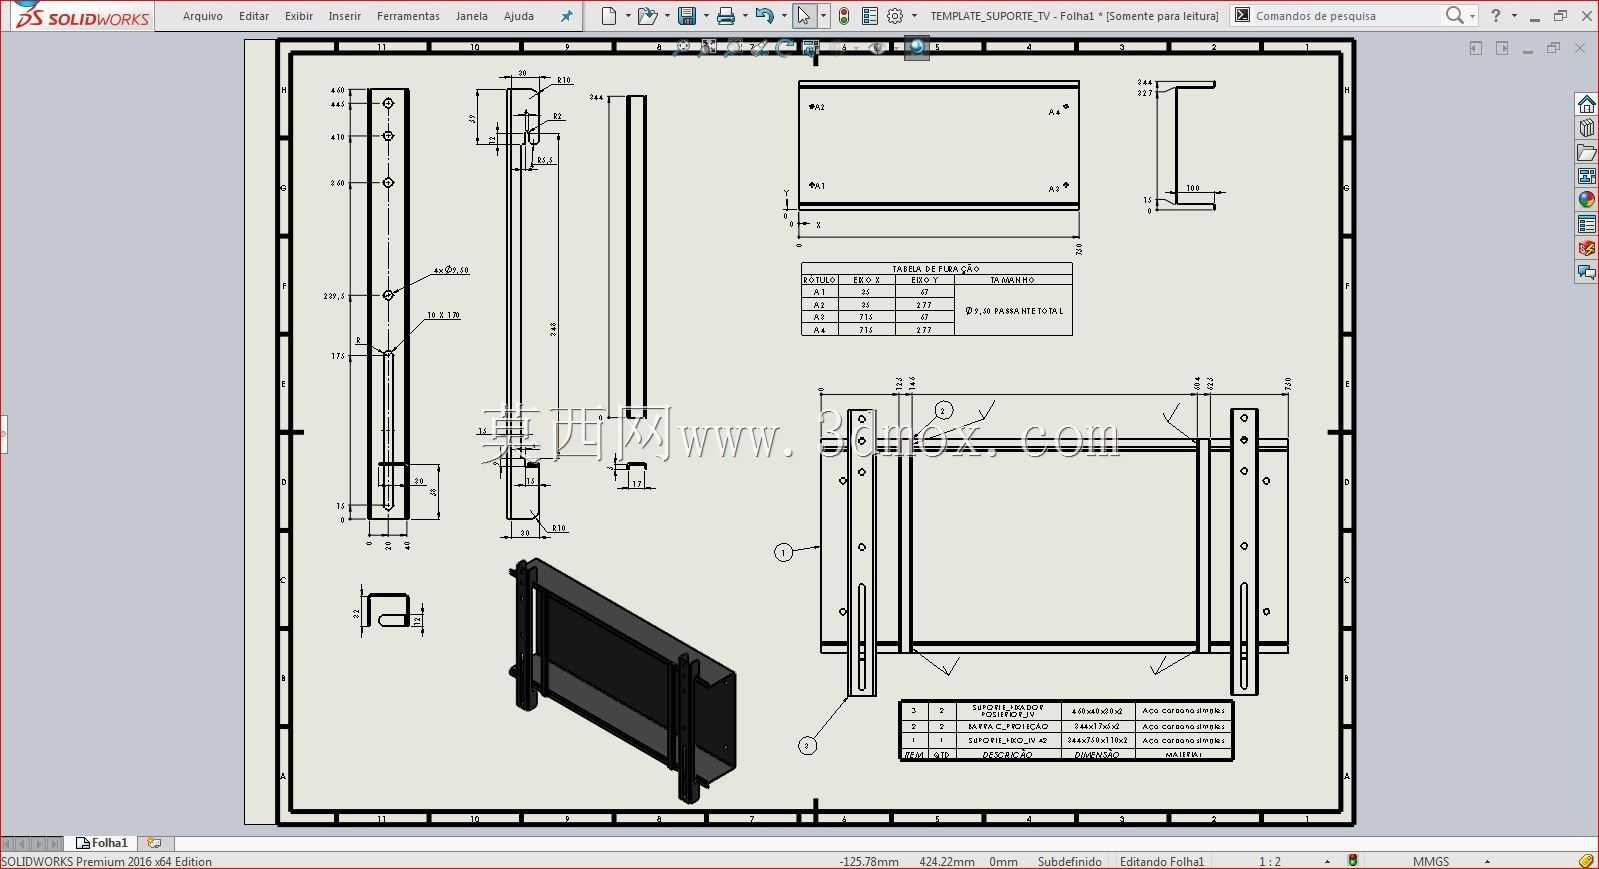Viewport: 1599px width, 869px height.
Task: Click the Subdefinido status text
Action: pos(1069,861)
